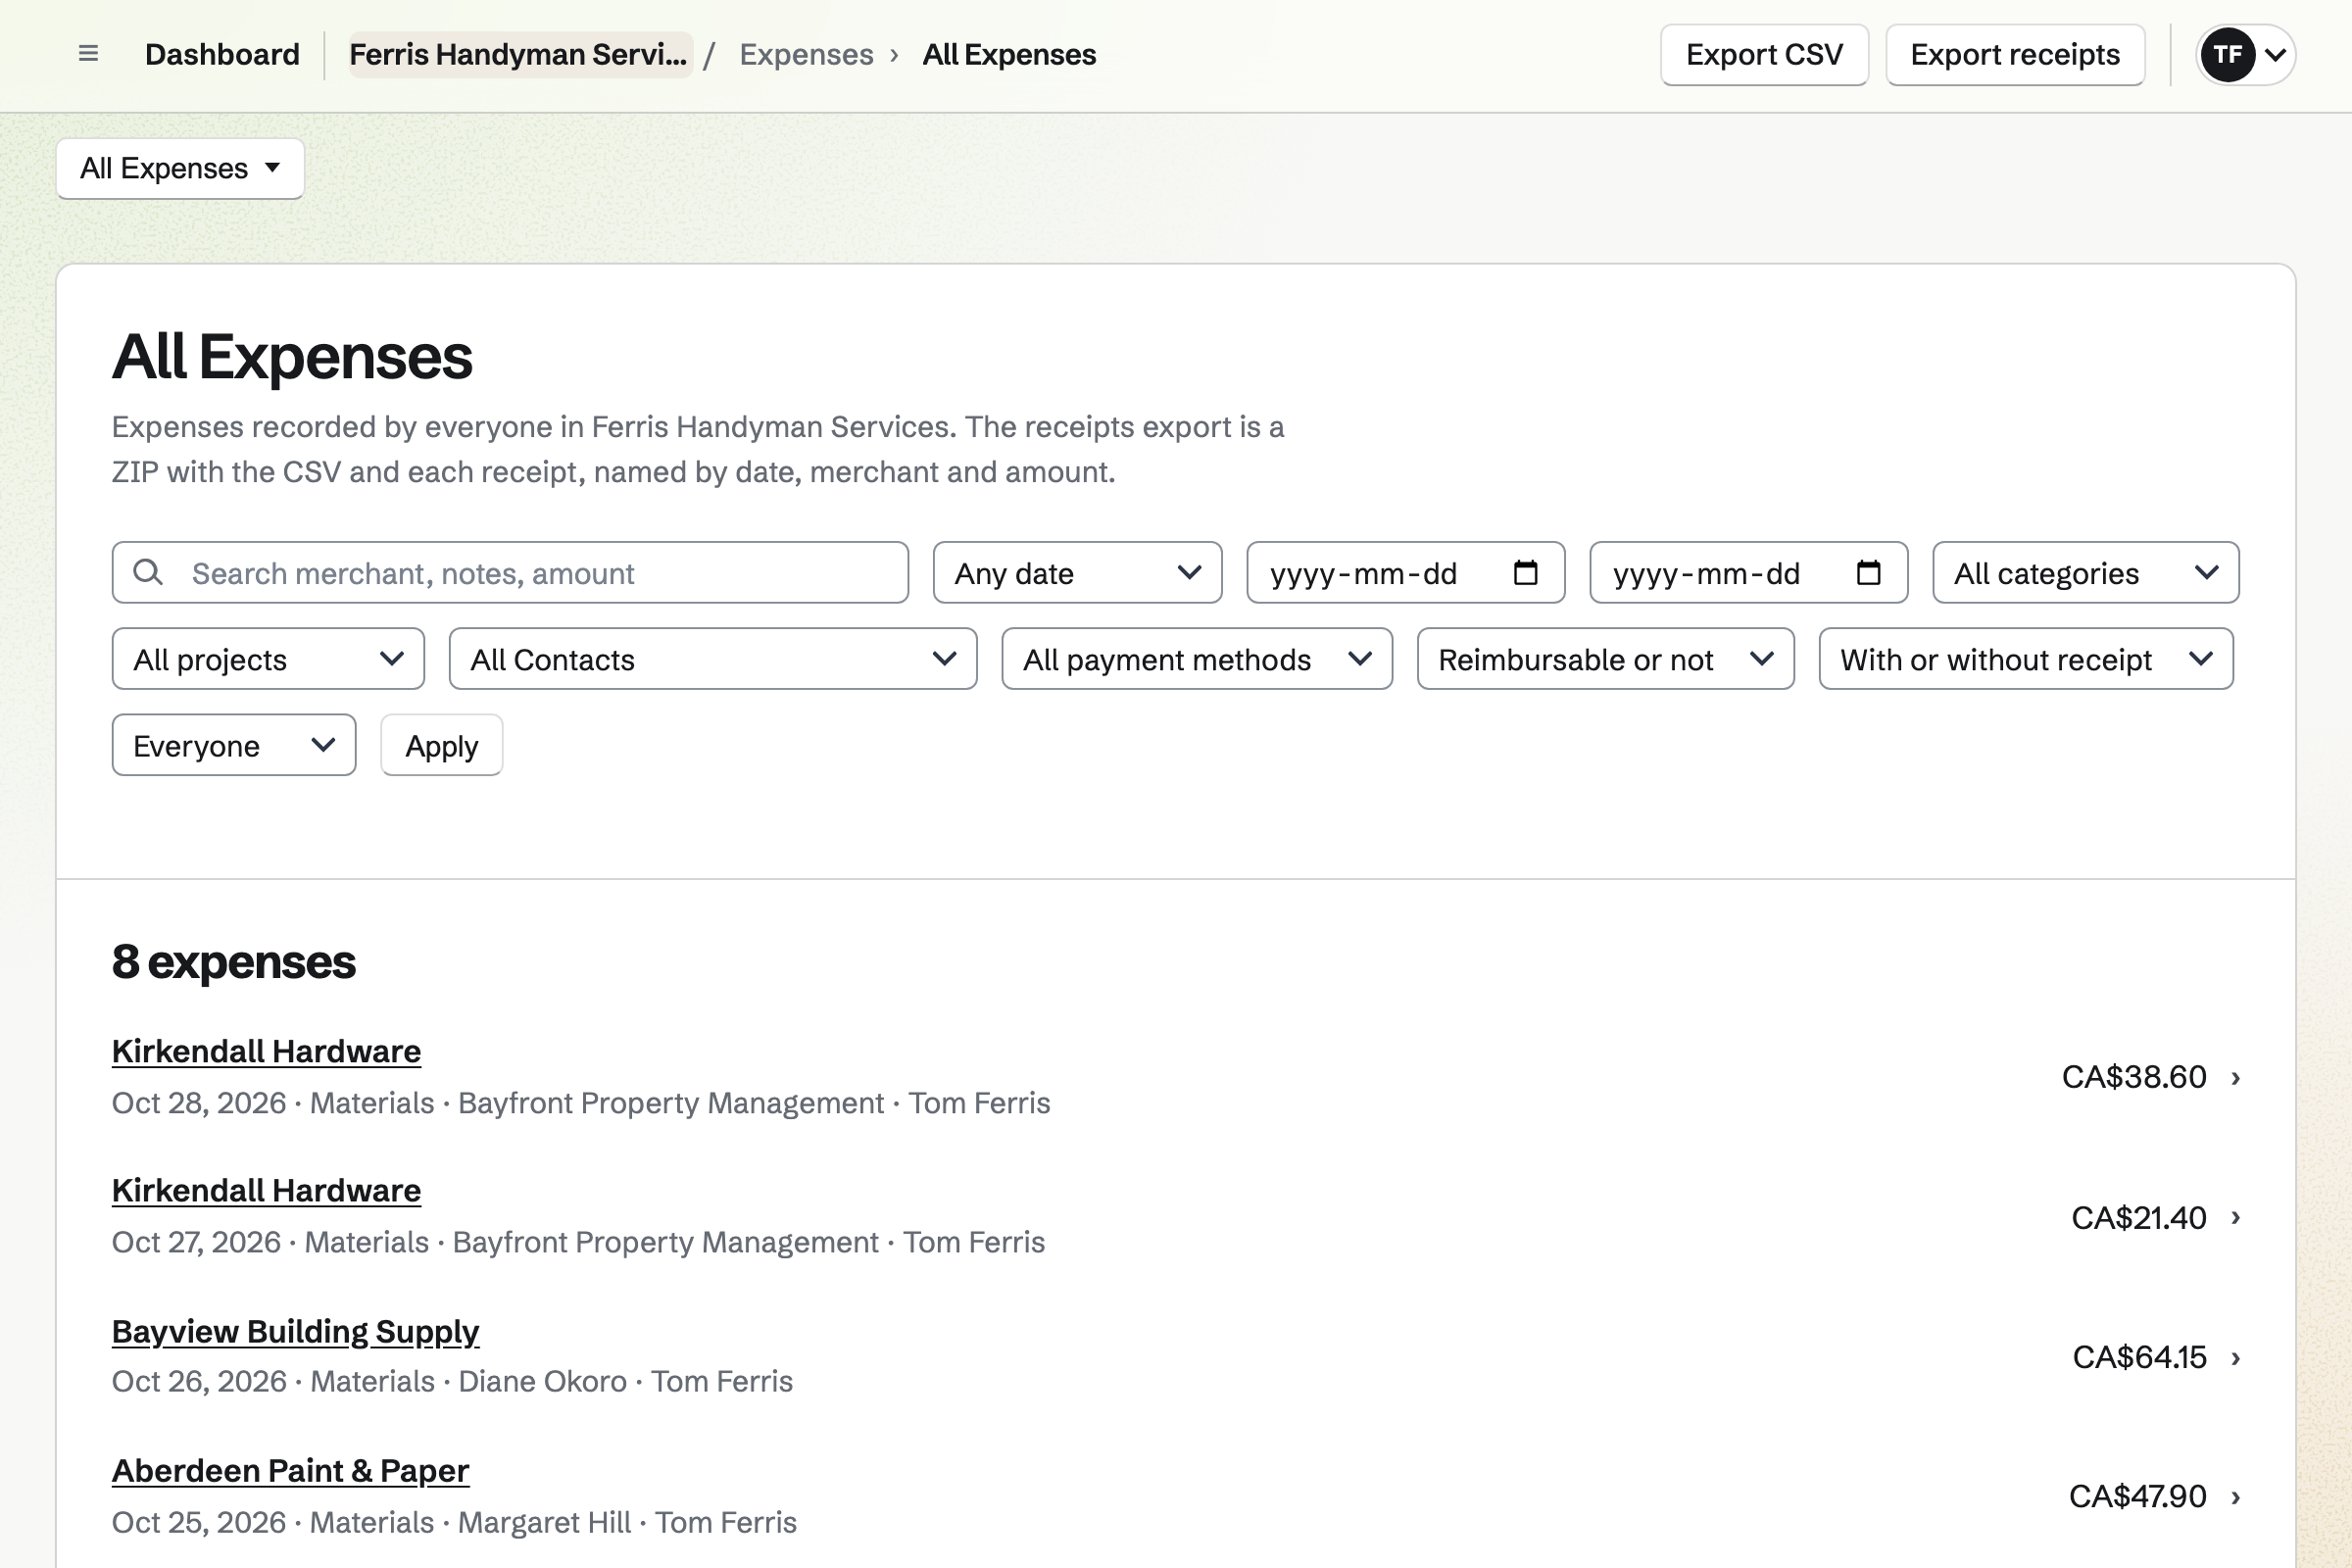
Task: Open the CA$64.15 expense row chevron
Action: pos(2236,1357)
